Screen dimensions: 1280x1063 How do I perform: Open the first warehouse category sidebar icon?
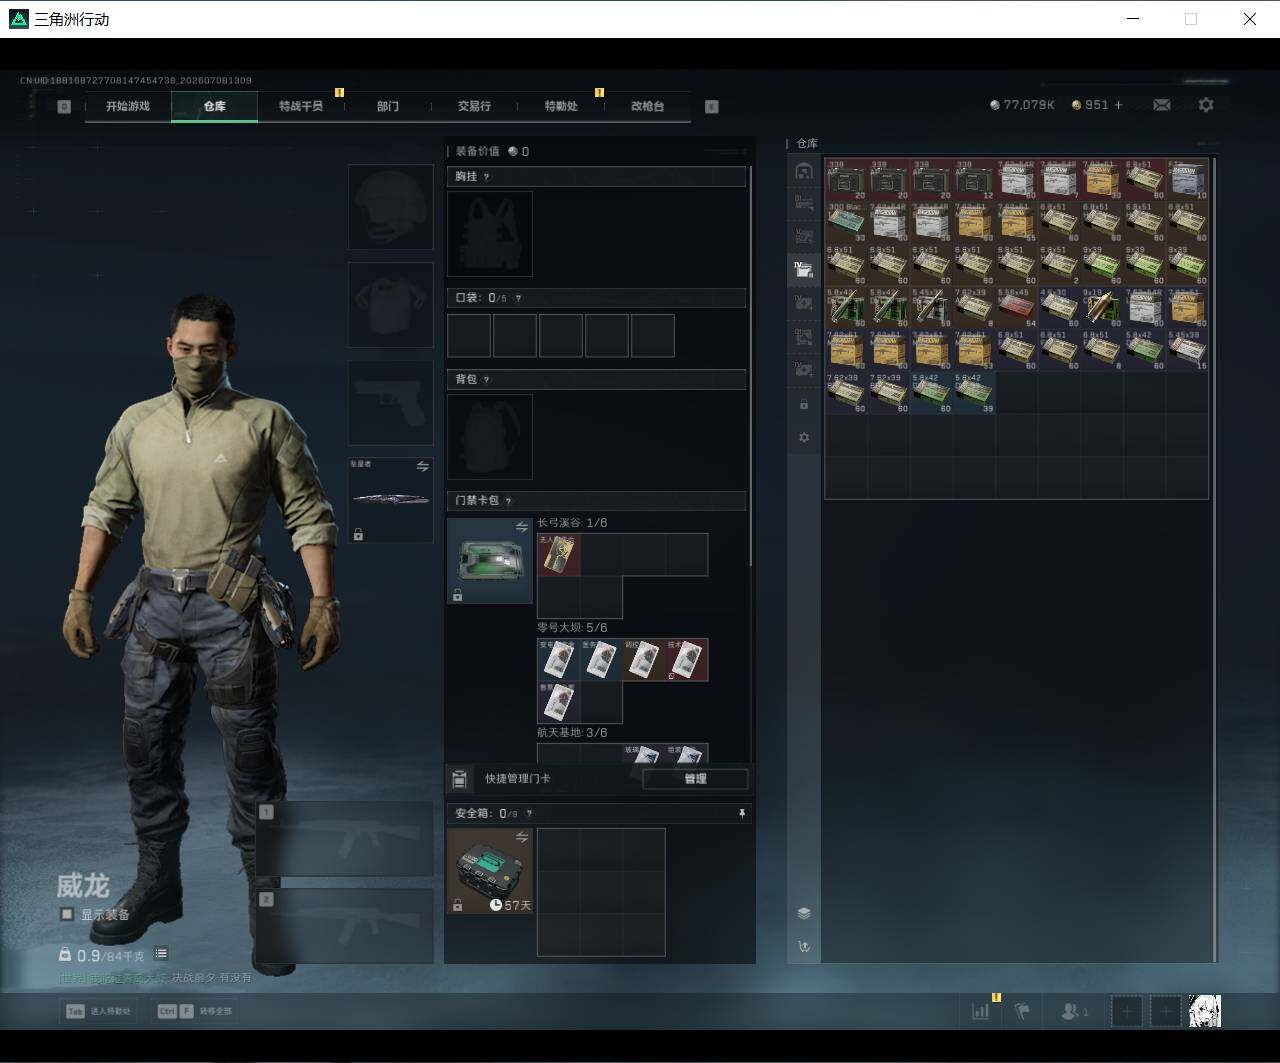pos(804,171)
